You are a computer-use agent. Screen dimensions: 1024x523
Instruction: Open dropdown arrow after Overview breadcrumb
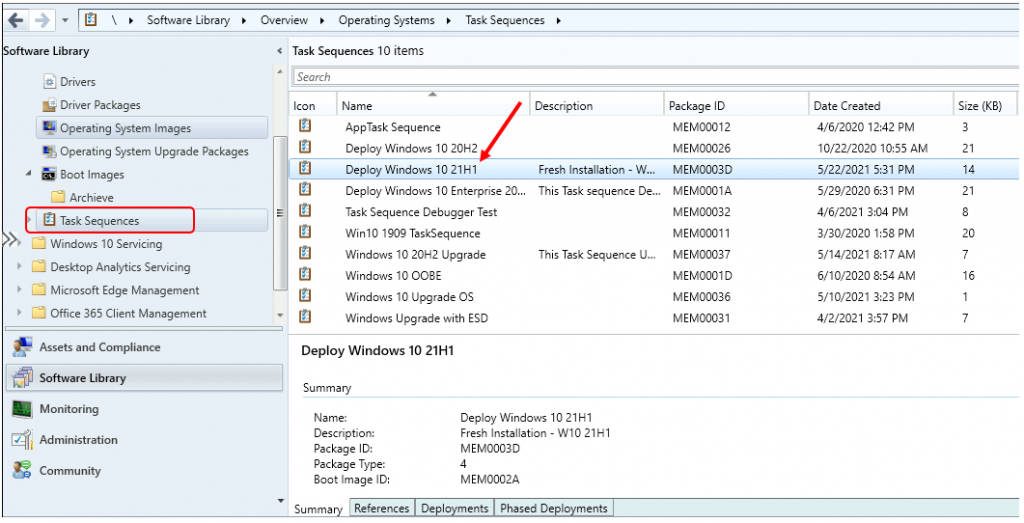pos(323,20)
